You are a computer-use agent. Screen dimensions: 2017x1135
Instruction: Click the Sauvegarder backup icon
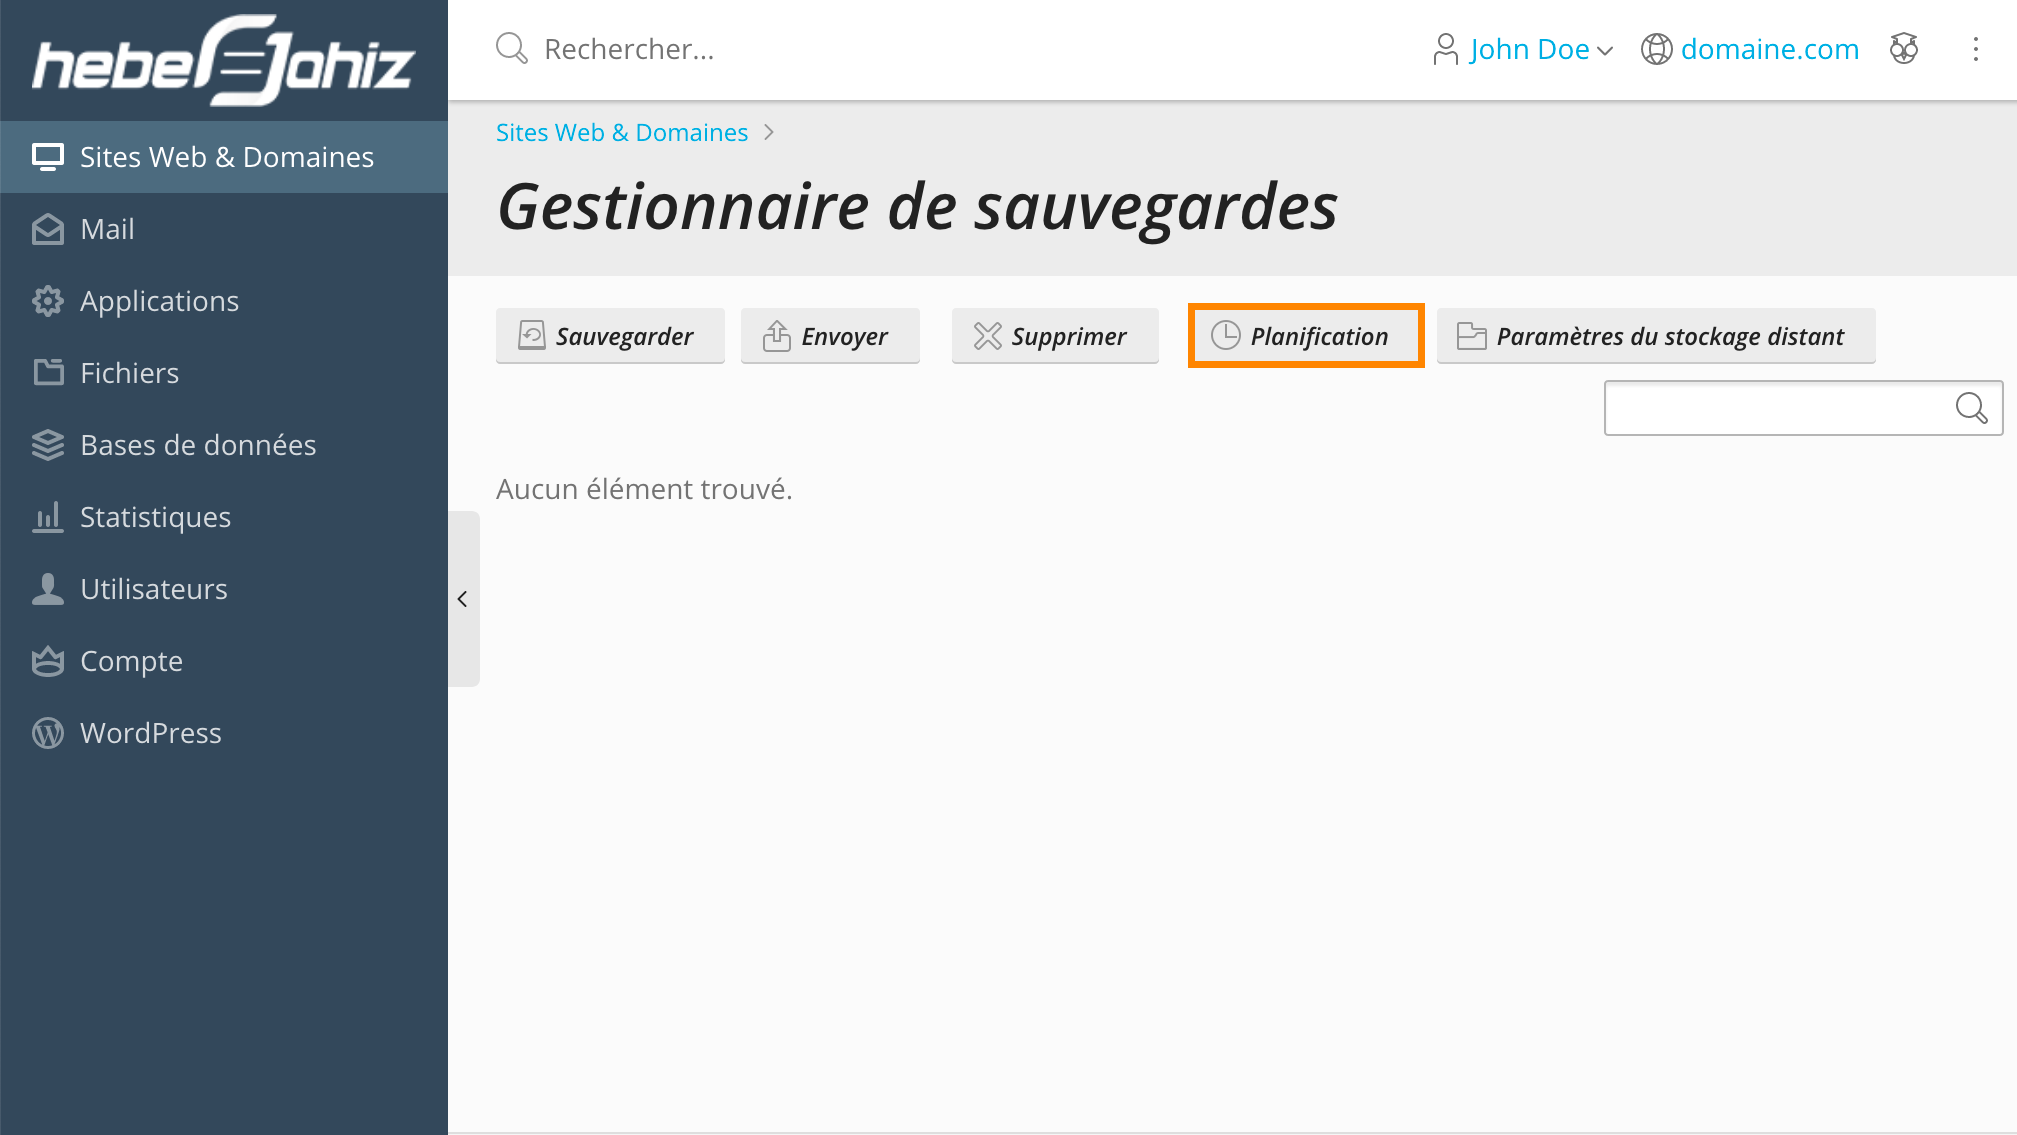pos(531,335)
